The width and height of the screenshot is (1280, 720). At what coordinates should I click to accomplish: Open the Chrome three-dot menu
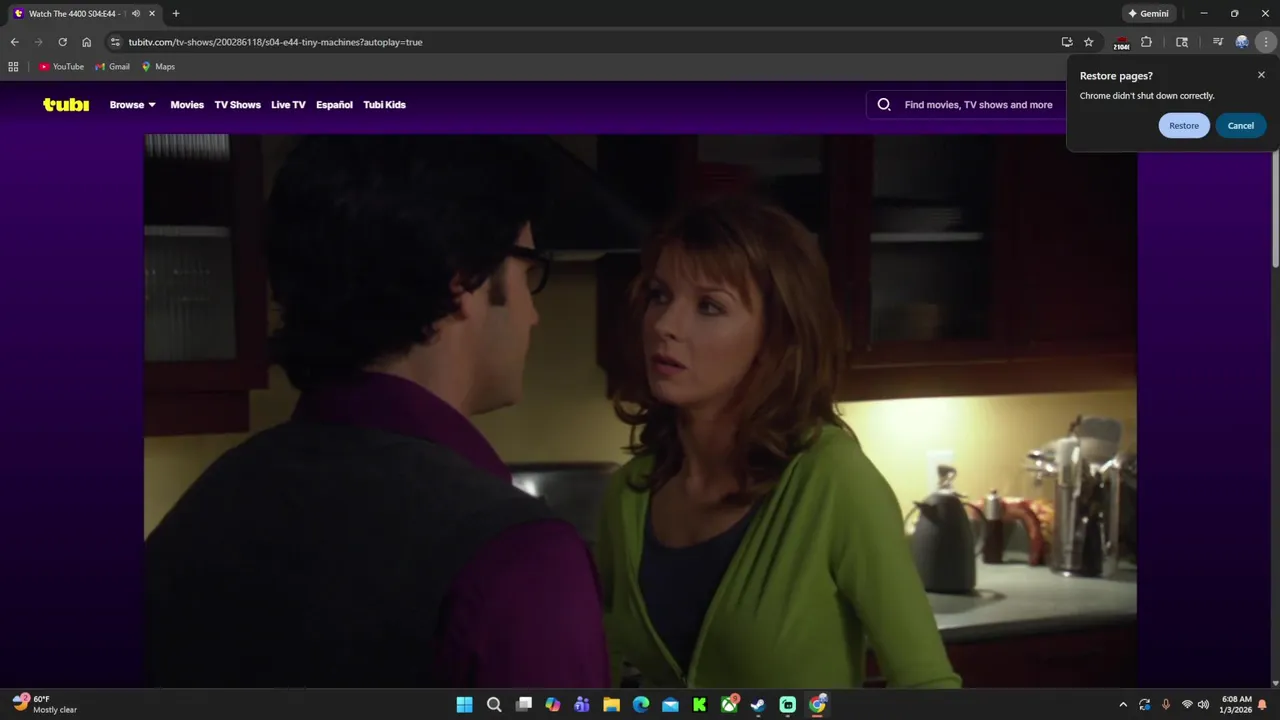(1266, 42)
